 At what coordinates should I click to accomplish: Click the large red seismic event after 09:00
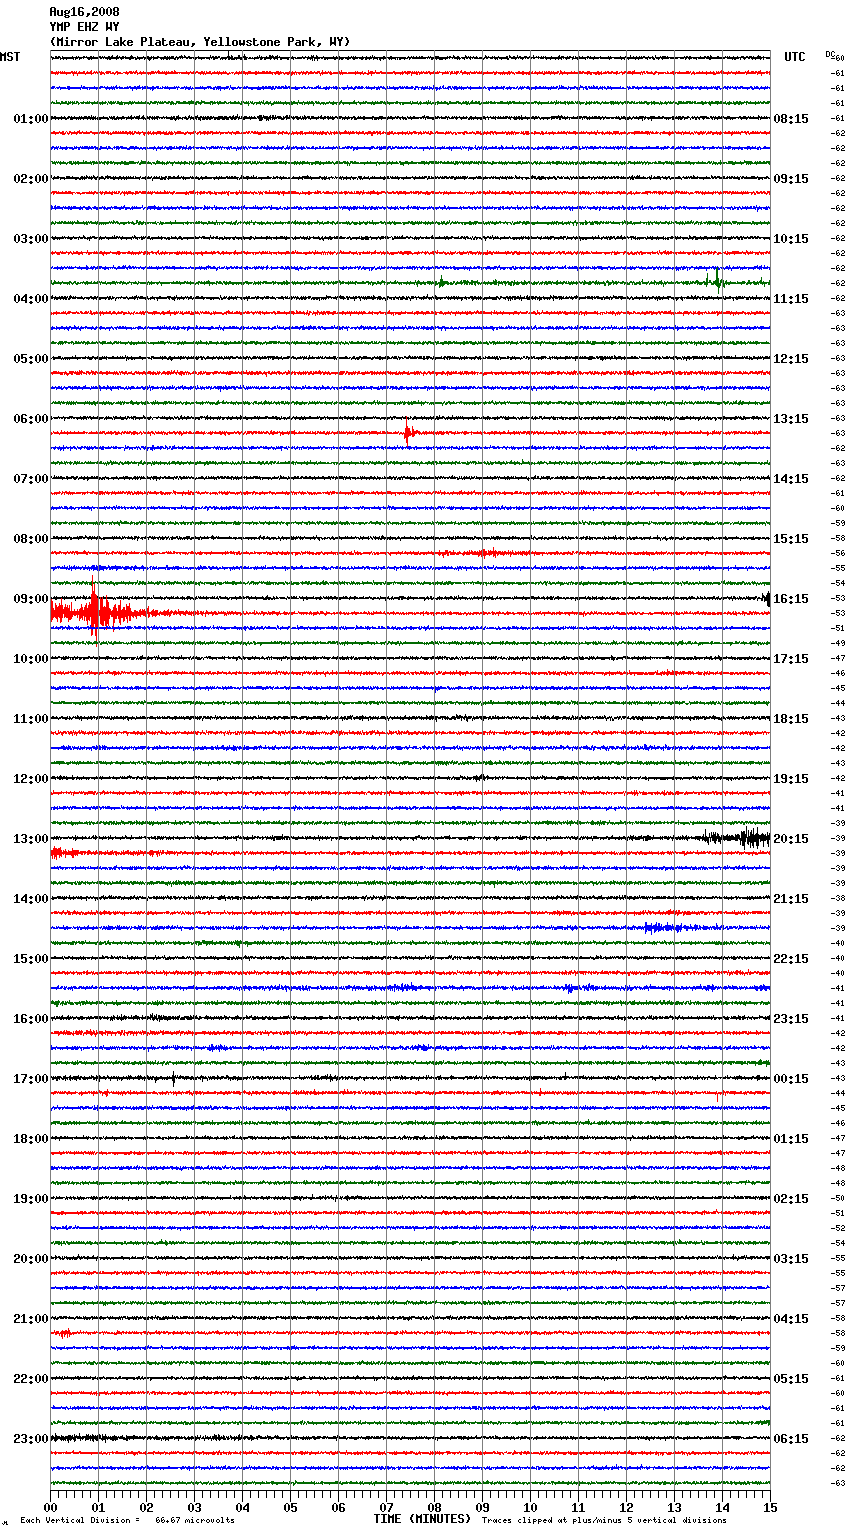[95, 612]
